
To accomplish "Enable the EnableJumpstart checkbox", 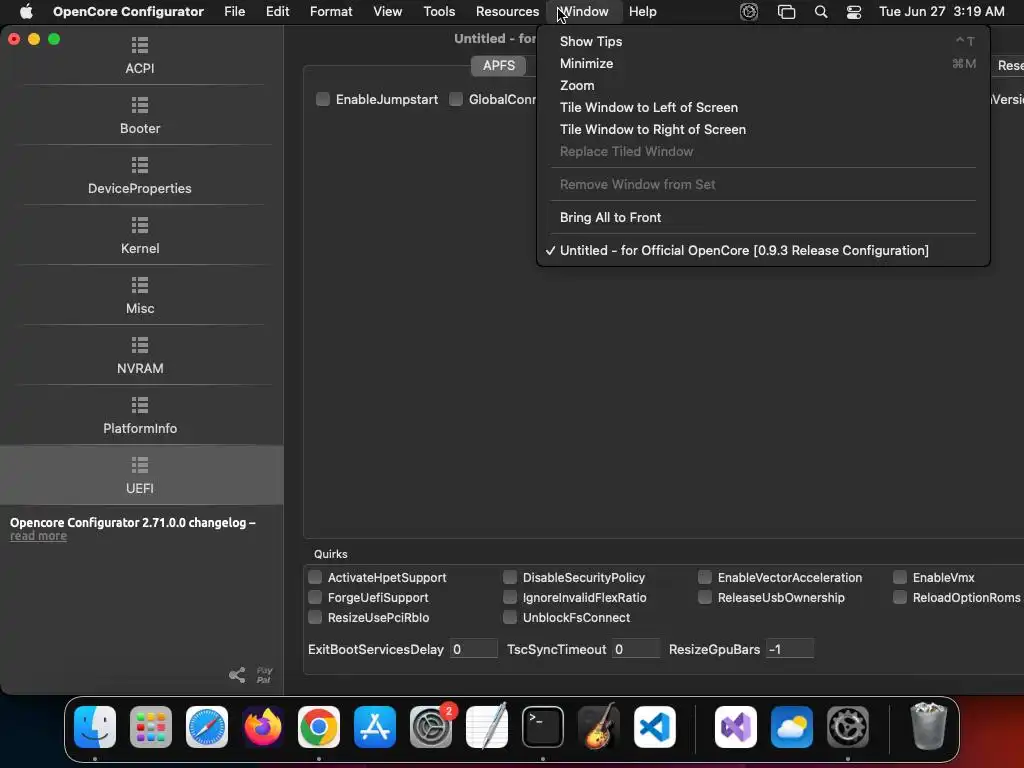I will tap(323, 99).
